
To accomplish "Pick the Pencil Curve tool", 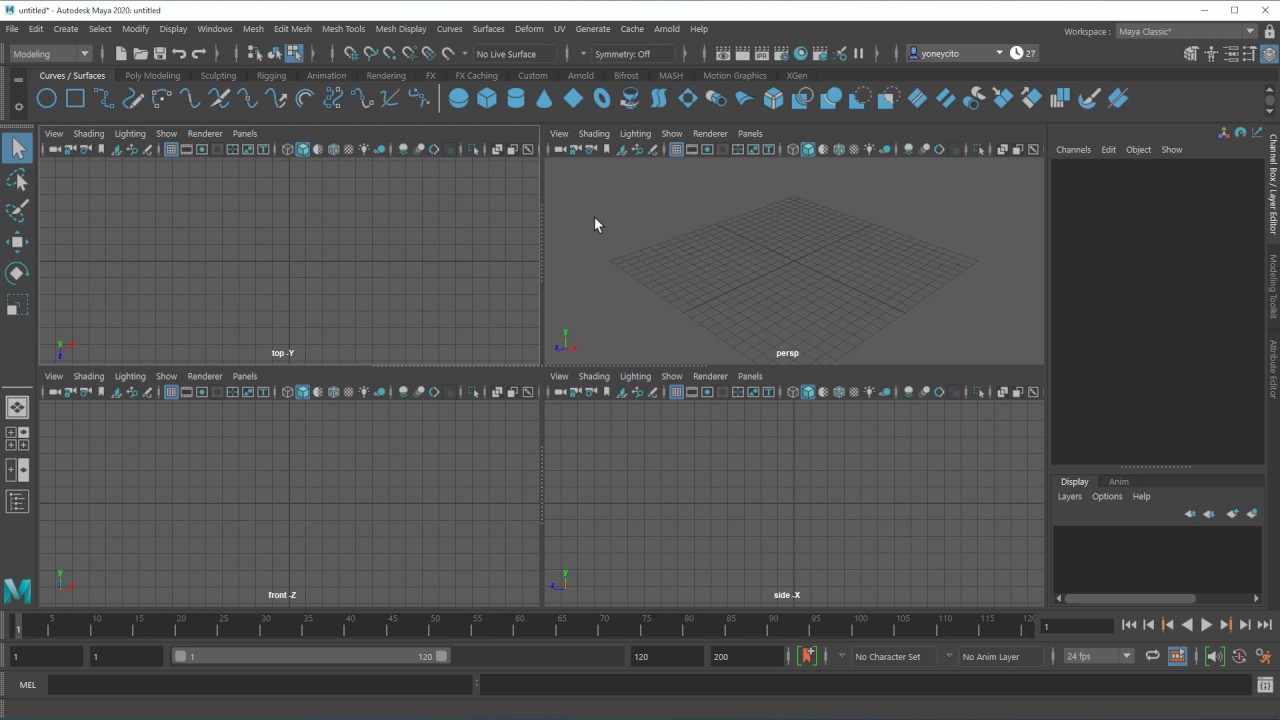I will point(133,98).
